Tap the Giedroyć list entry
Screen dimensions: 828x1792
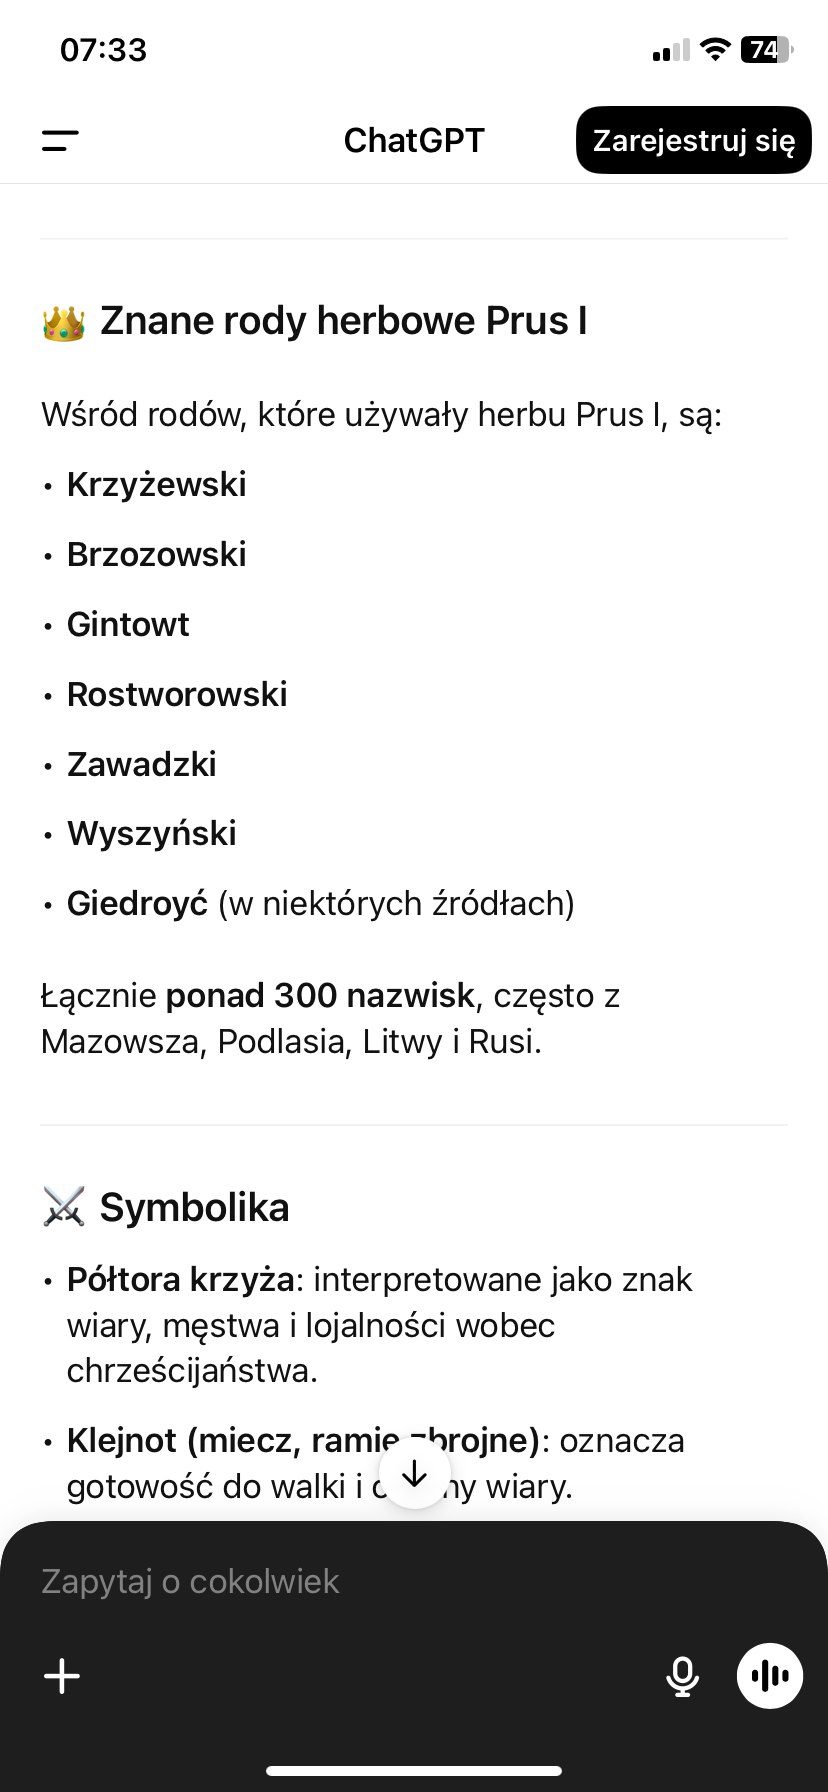(137, 903)
